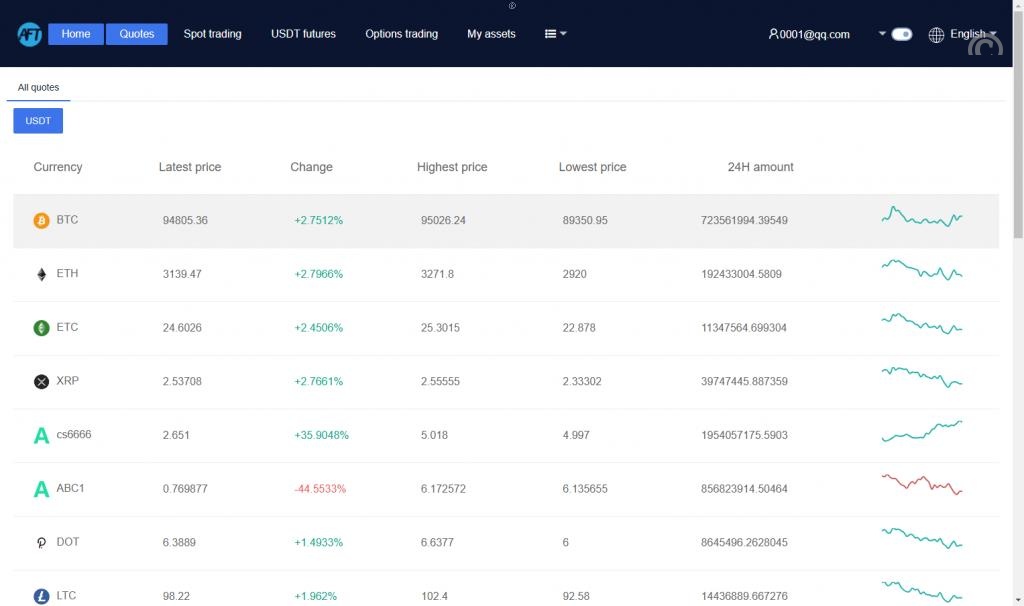Click the globe language icon
The image size is (1024, 606).
(936, 35)
